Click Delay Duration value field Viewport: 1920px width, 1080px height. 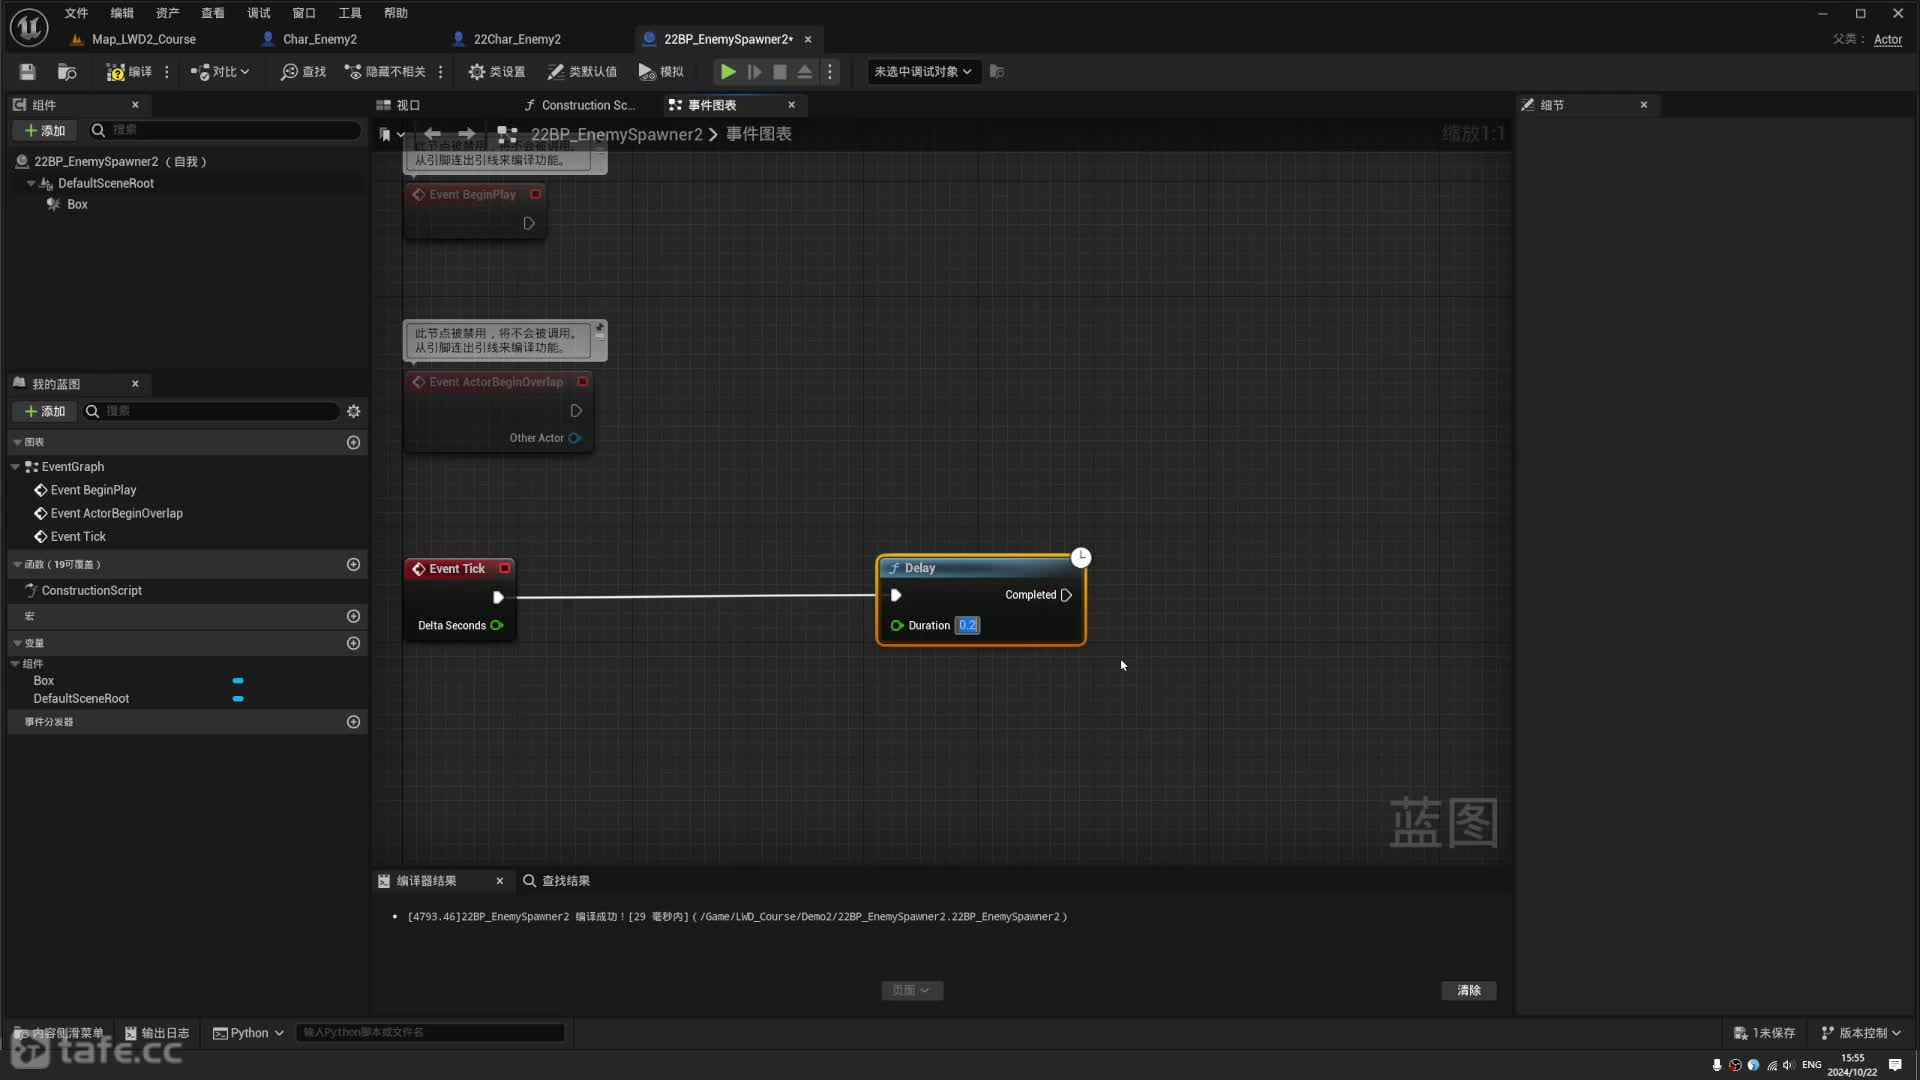point(967,626)
